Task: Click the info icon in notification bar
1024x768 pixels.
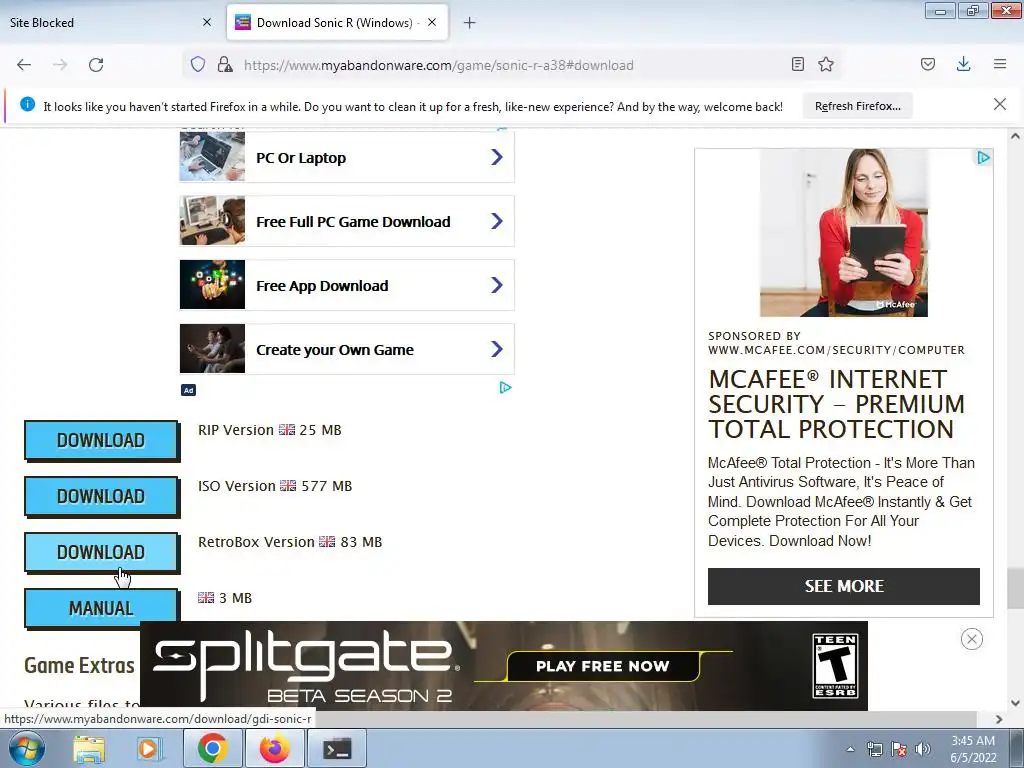Action: pyautogui.click(x=27, y=104)
